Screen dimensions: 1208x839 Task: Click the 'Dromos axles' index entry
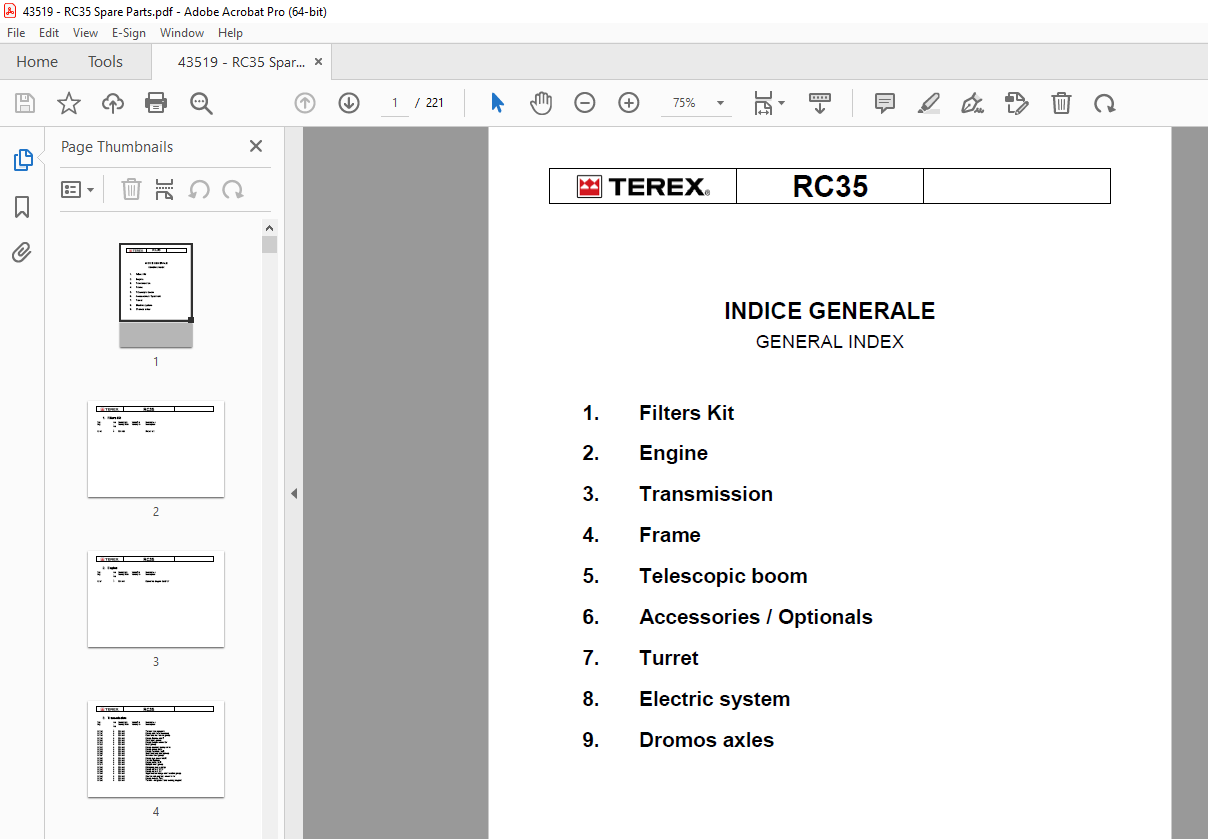[706, 740]
